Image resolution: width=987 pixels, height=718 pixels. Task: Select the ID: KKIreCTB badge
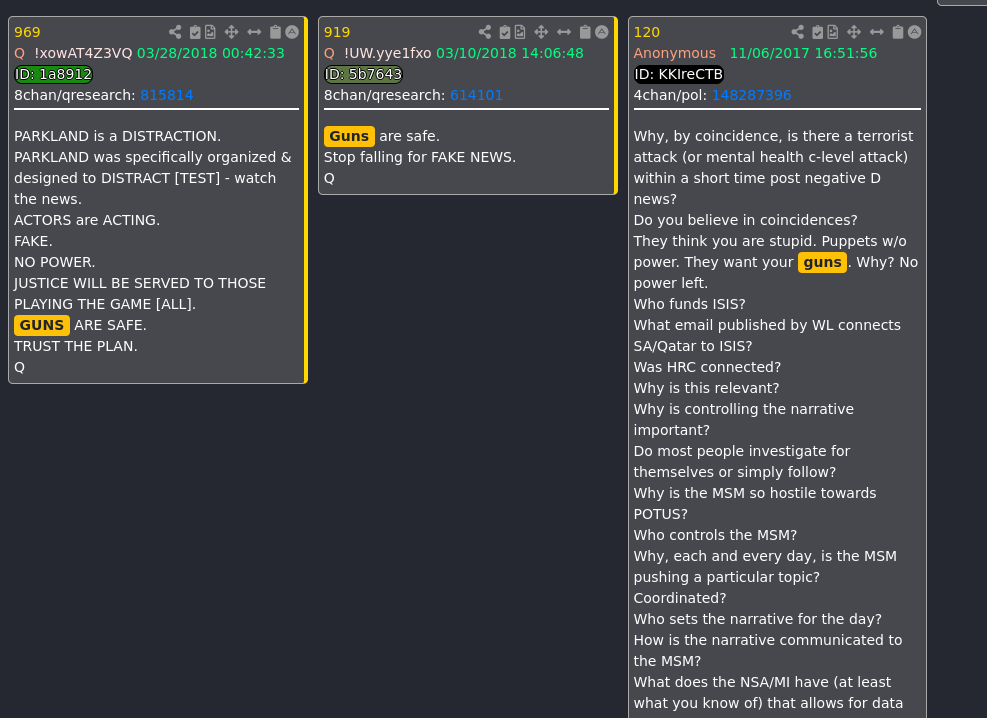coord(679,74)
